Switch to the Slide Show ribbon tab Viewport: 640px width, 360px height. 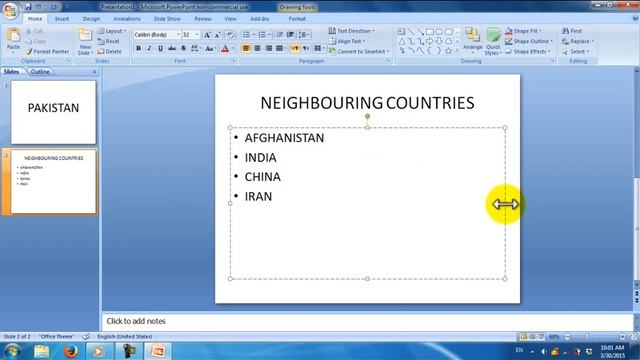coord(167,19)
